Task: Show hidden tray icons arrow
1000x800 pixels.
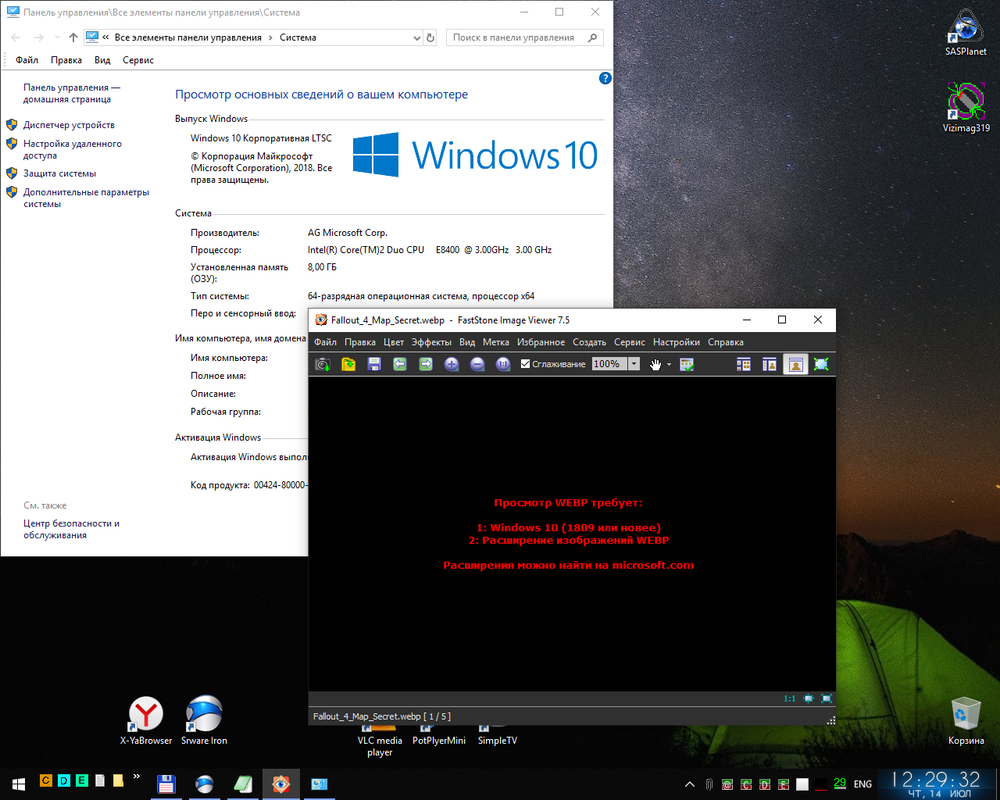Action: point(690,784)
